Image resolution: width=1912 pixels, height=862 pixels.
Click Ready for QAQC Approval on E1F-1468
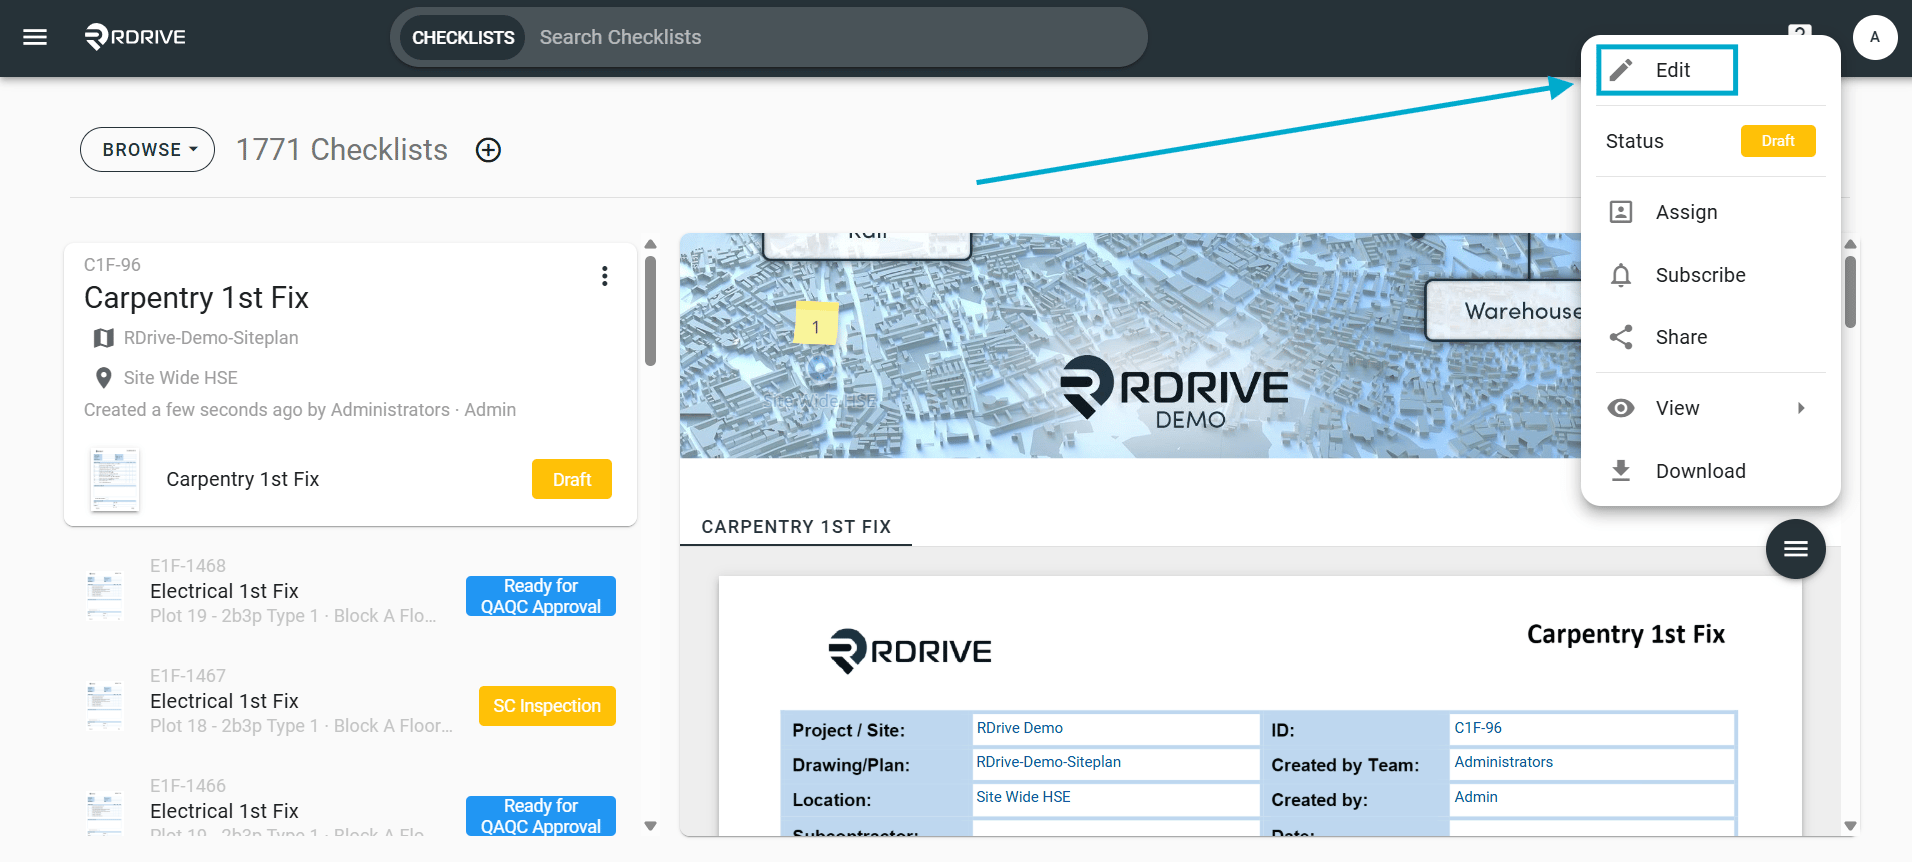541,596
